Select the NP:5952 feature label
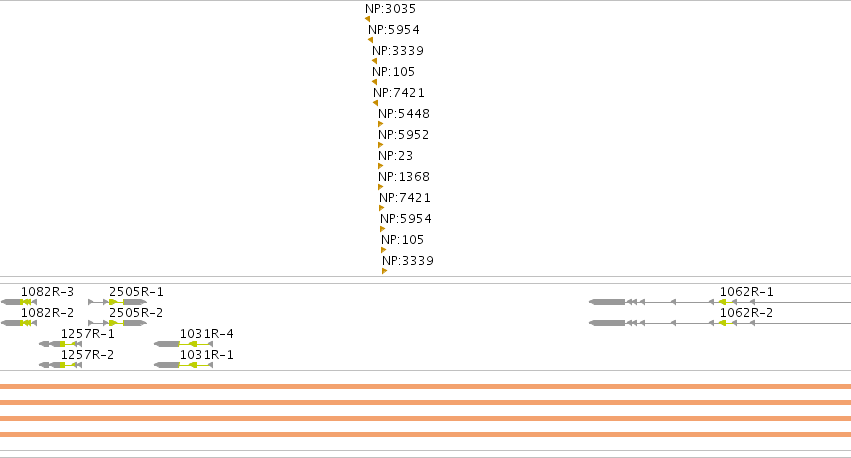851x458 pixels. click(404, 135)
